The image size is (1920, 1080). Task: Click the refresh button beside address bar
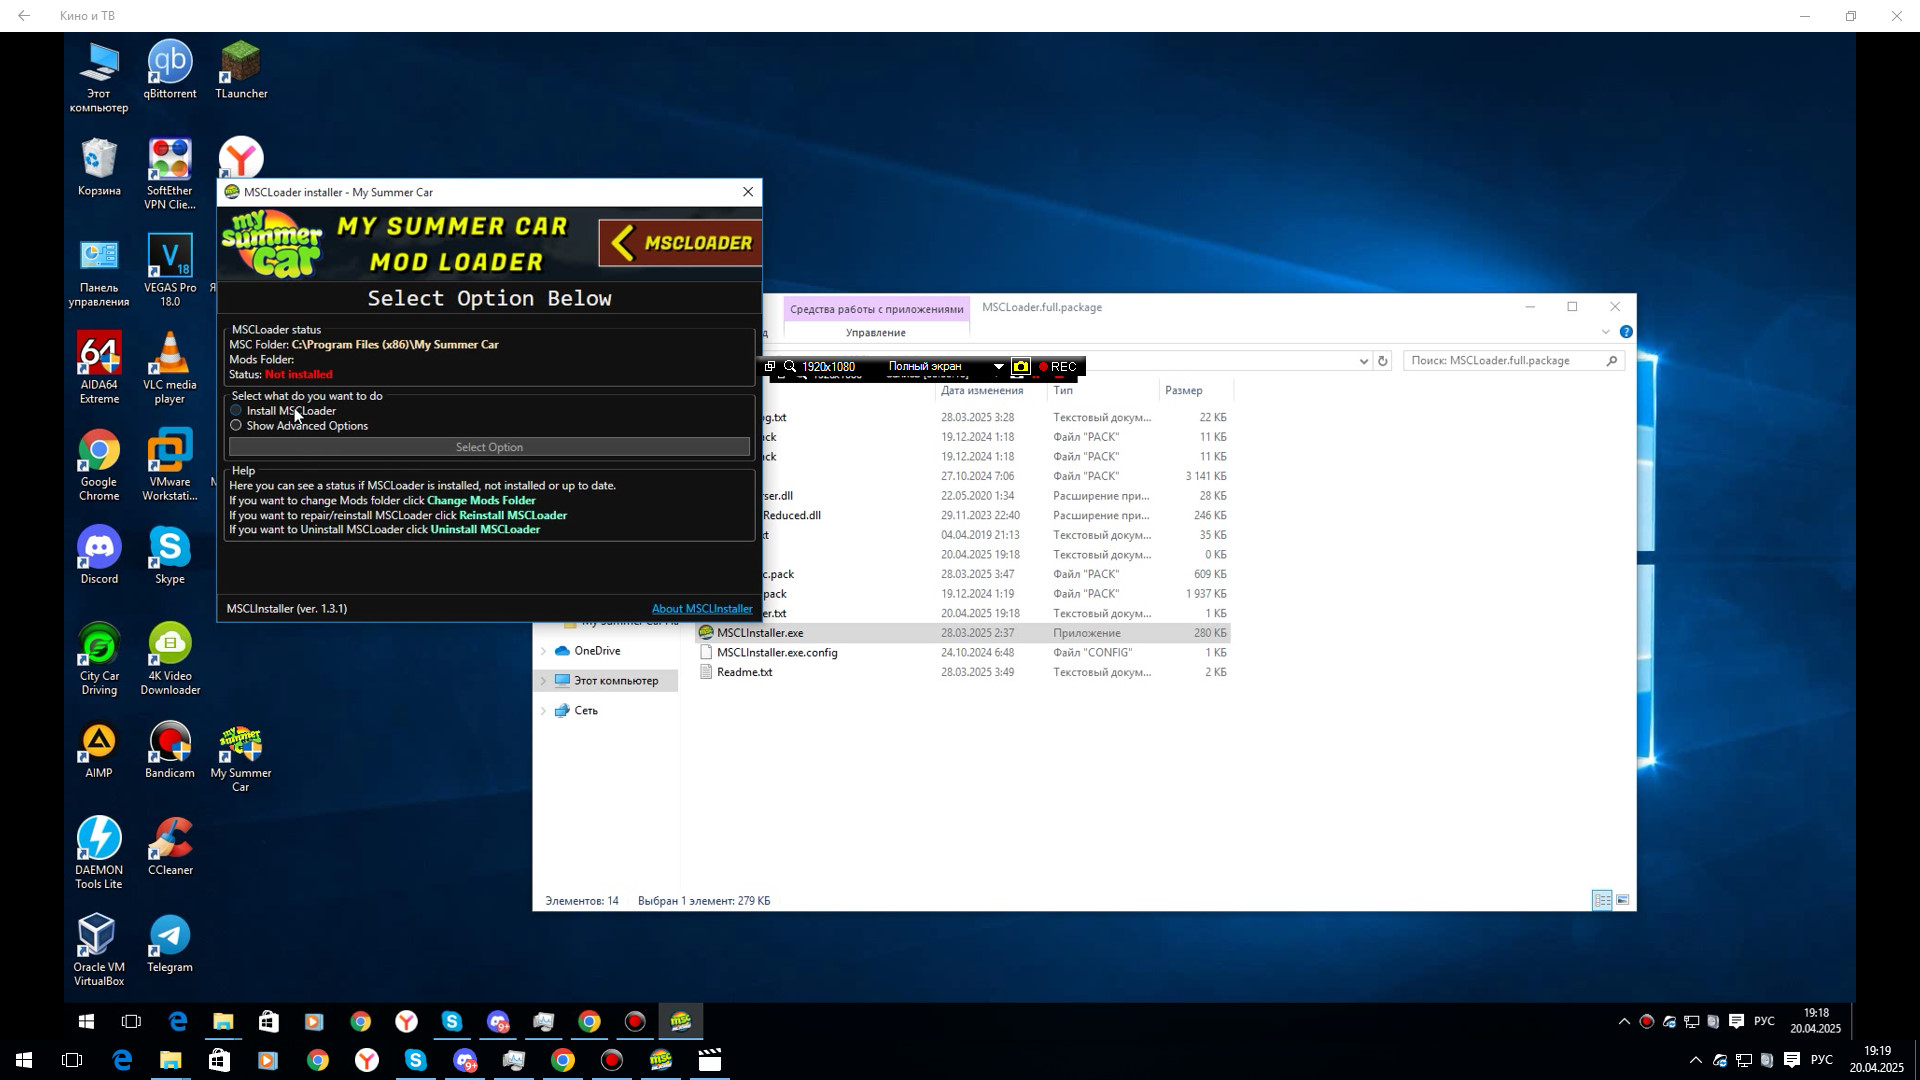1383,361
